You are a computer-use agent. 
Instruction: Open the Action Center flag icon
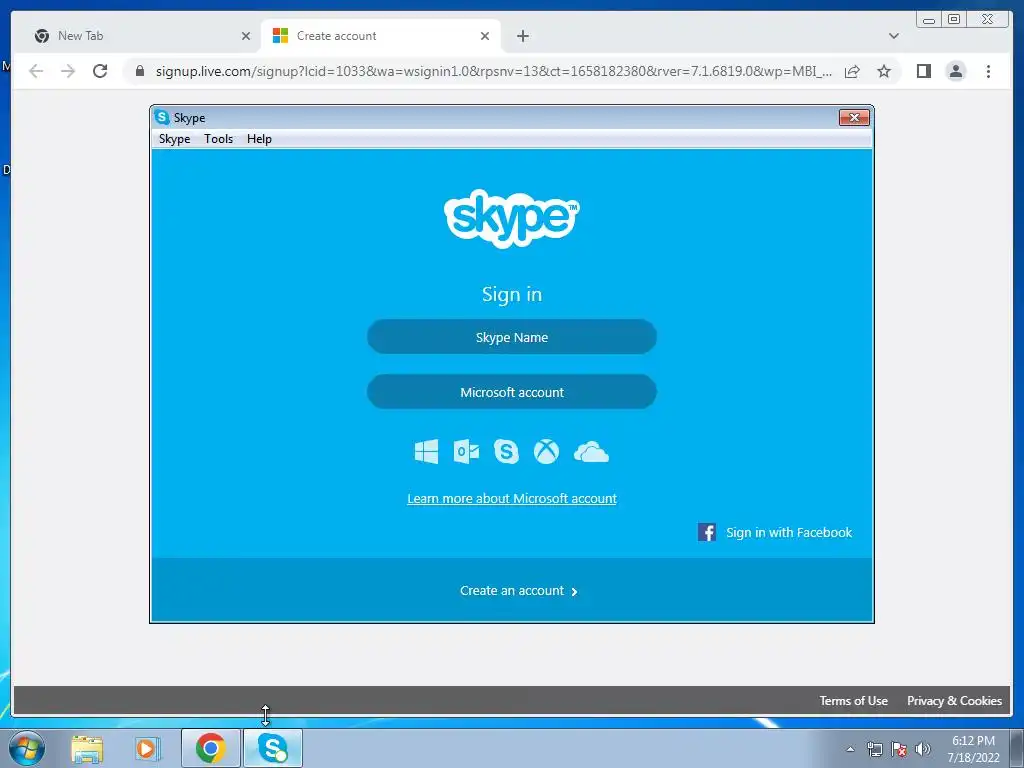[x=899, y=749]
